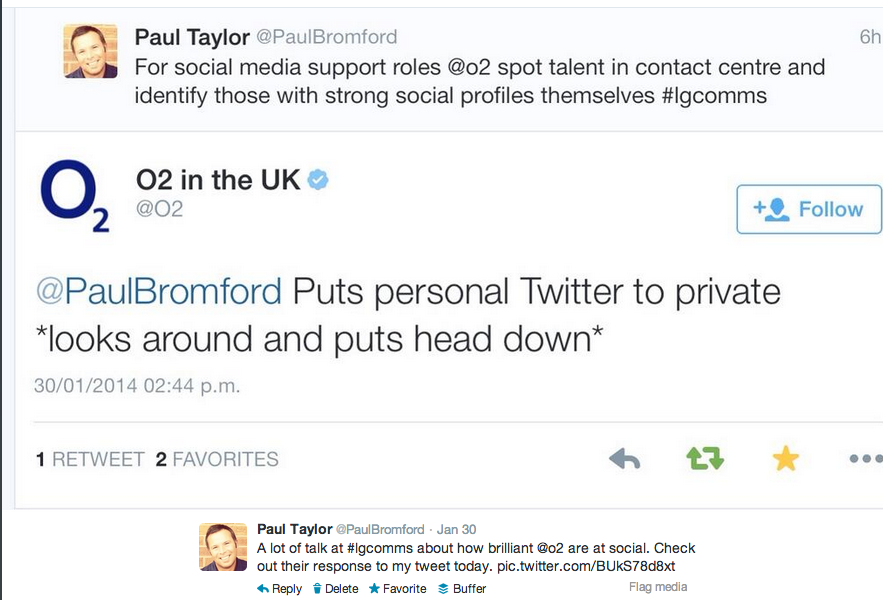Follow the O2 in the UK account

pyautogui.click(x=809, y=209)
